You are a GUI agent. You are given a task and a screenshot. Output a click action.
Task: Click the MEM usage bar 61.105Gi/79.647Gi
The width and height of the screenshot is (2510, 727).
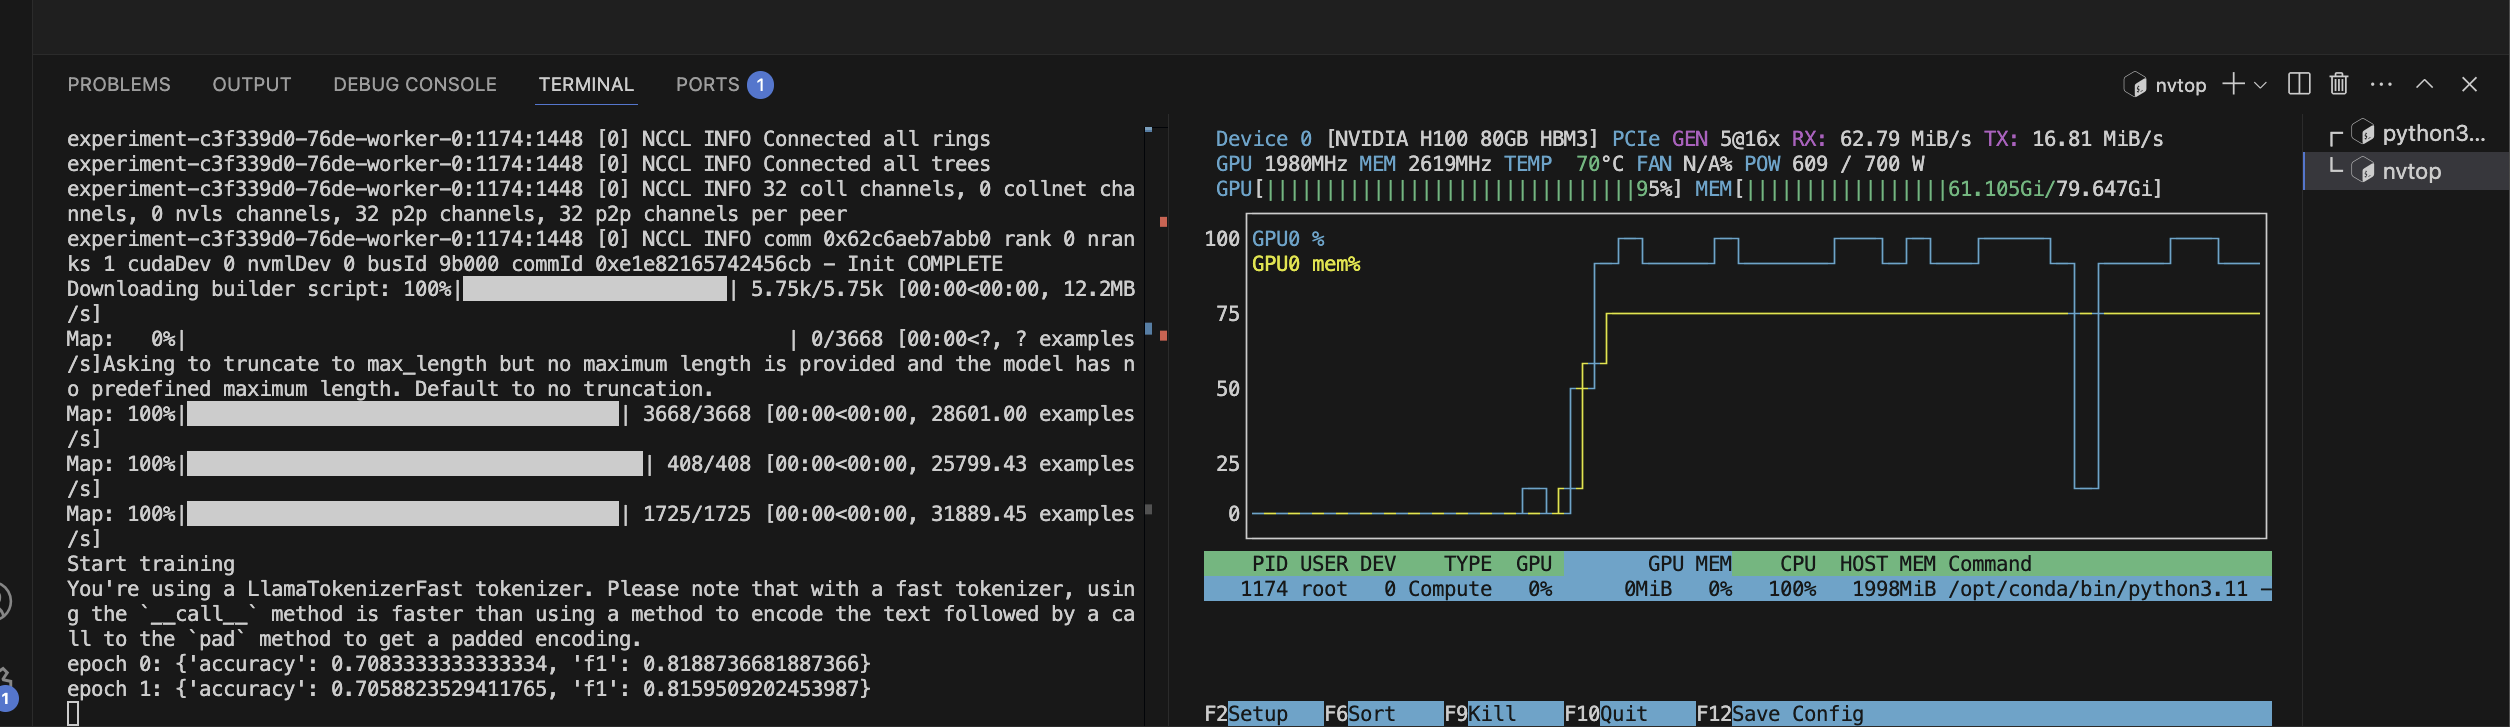[x=1928, y=189]
